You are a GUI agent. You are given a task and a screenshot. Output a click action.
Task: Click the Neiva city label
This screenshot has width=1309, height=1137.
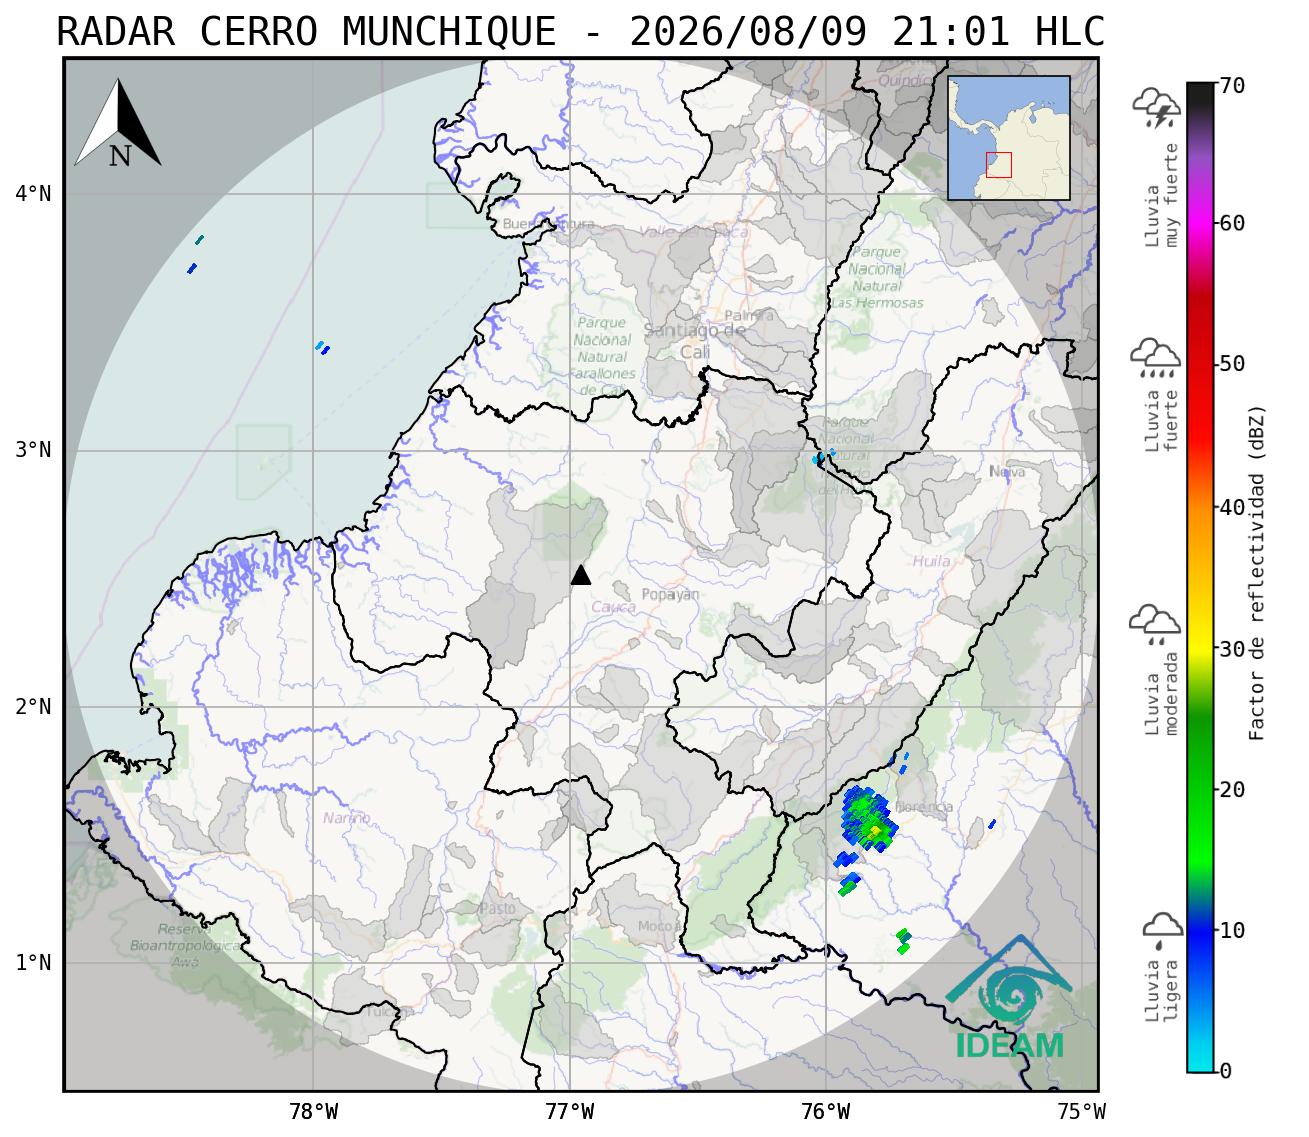point(1007,472)
